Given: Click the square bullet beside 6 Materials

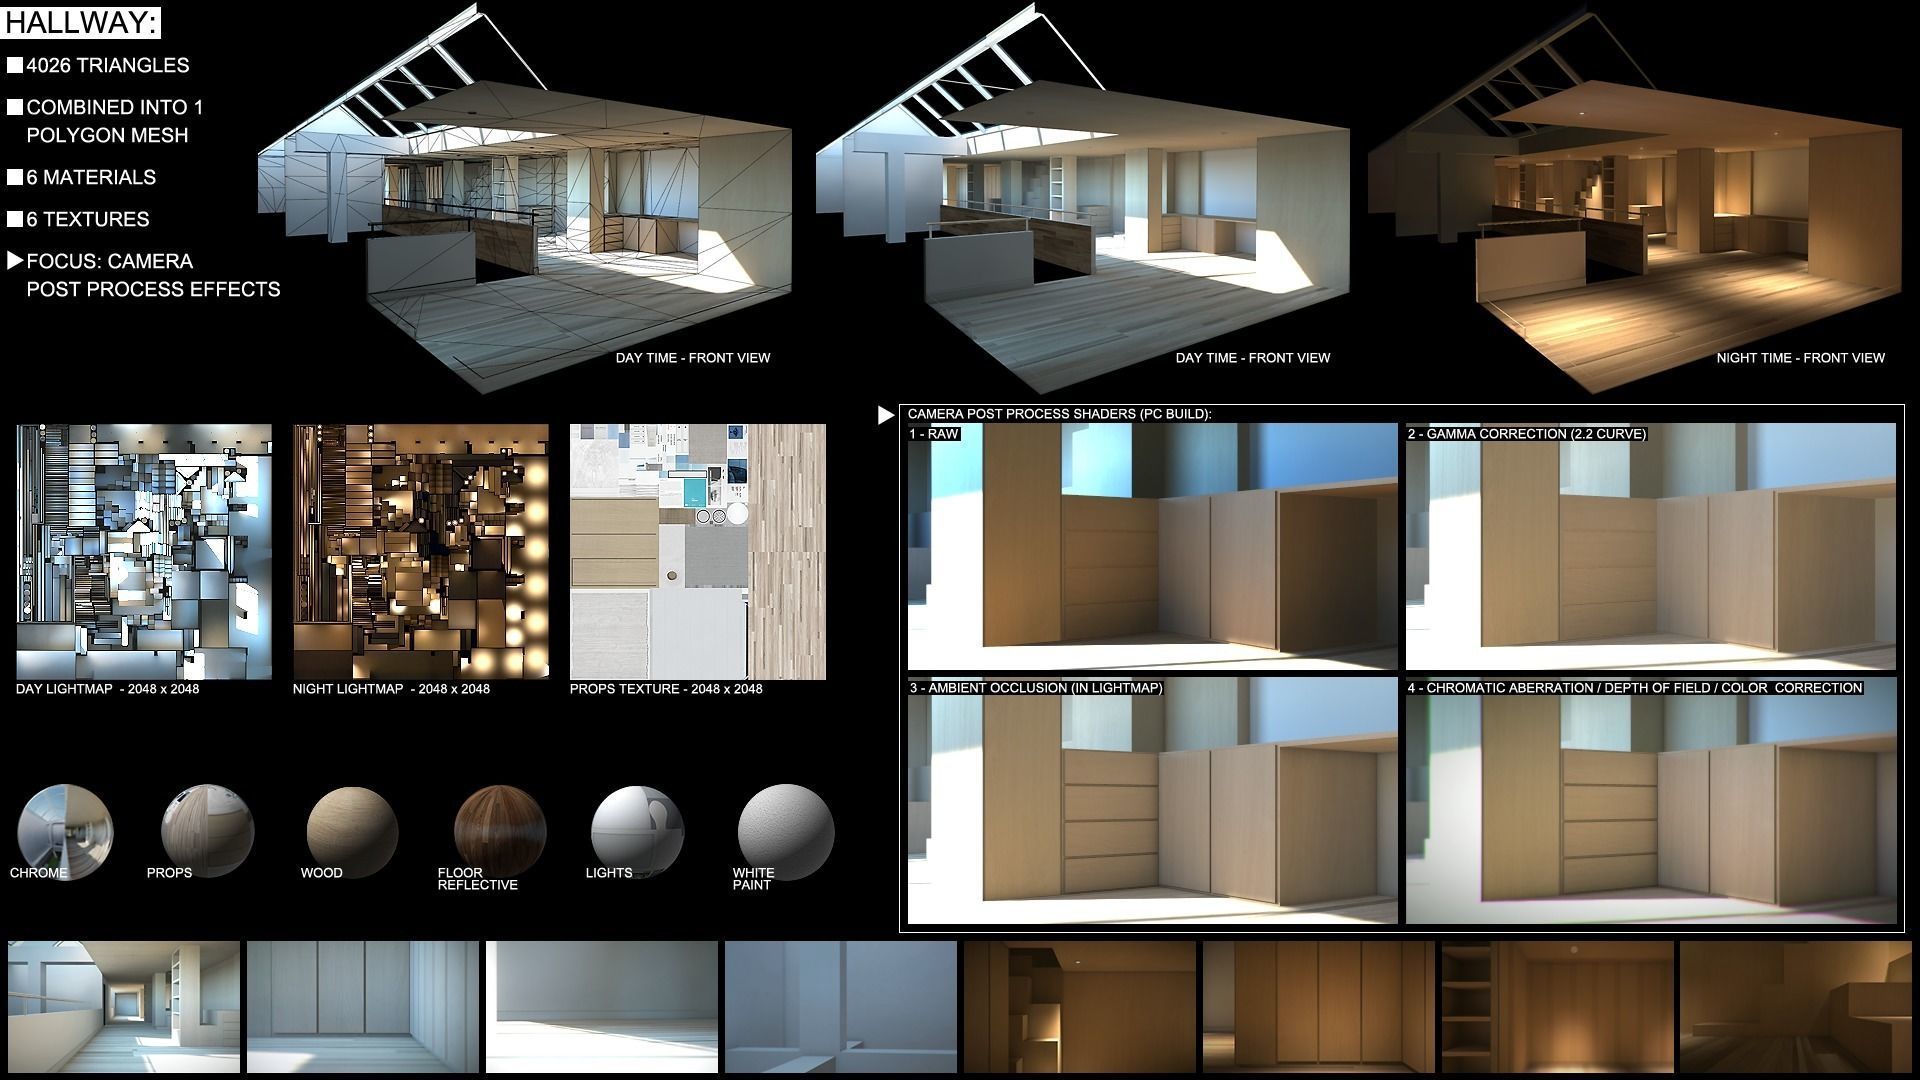Looking at the screenshot, I should coord(15,178).
